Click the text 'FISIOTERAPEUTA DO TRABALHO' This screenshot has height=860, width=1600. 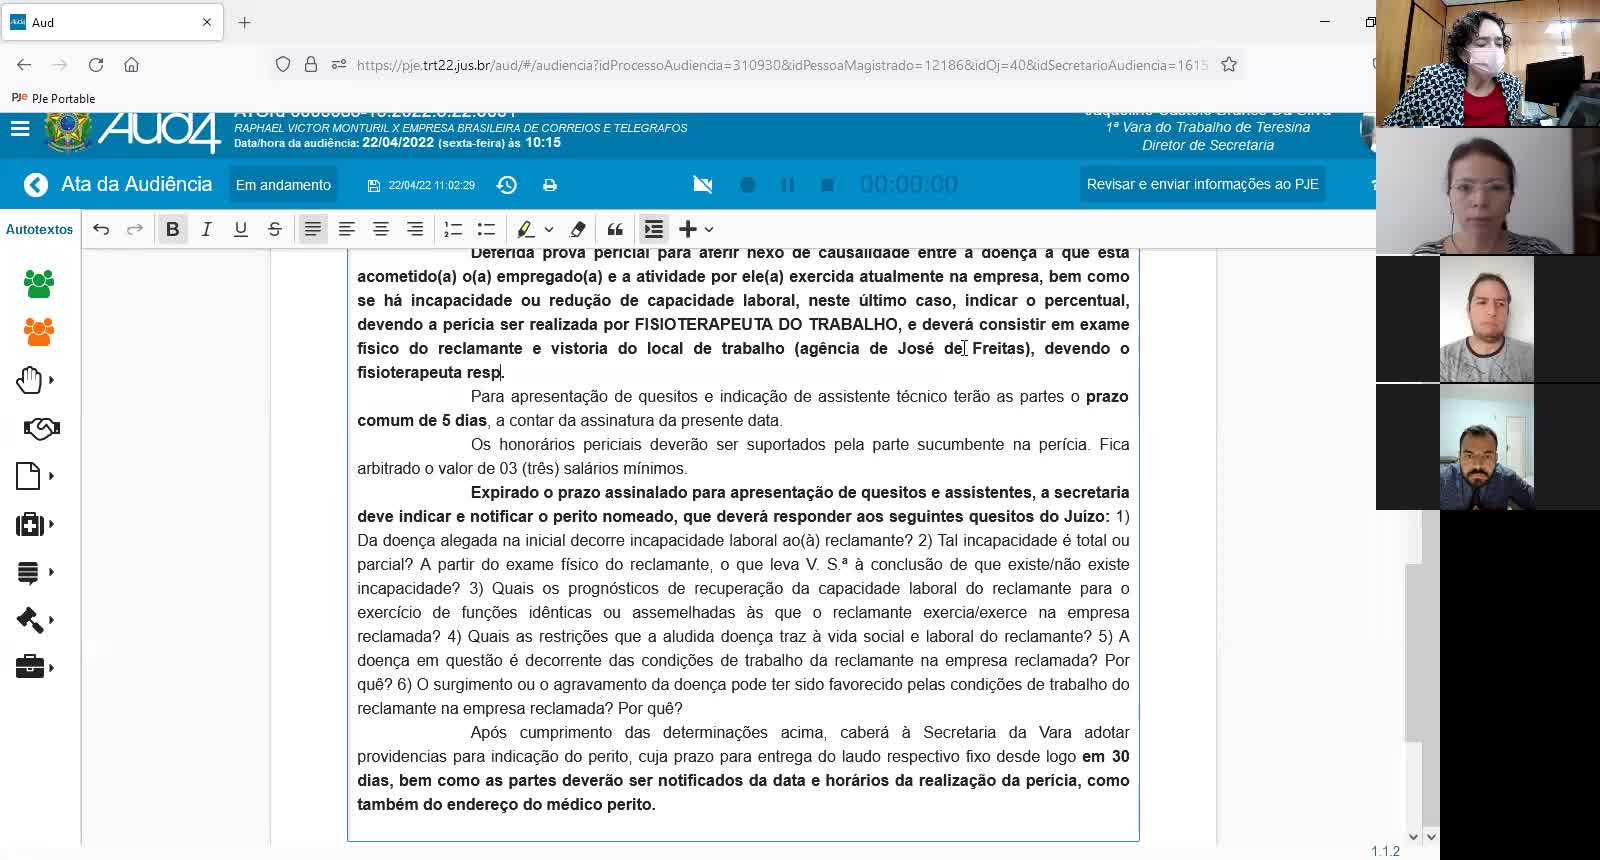click(767, 324)
